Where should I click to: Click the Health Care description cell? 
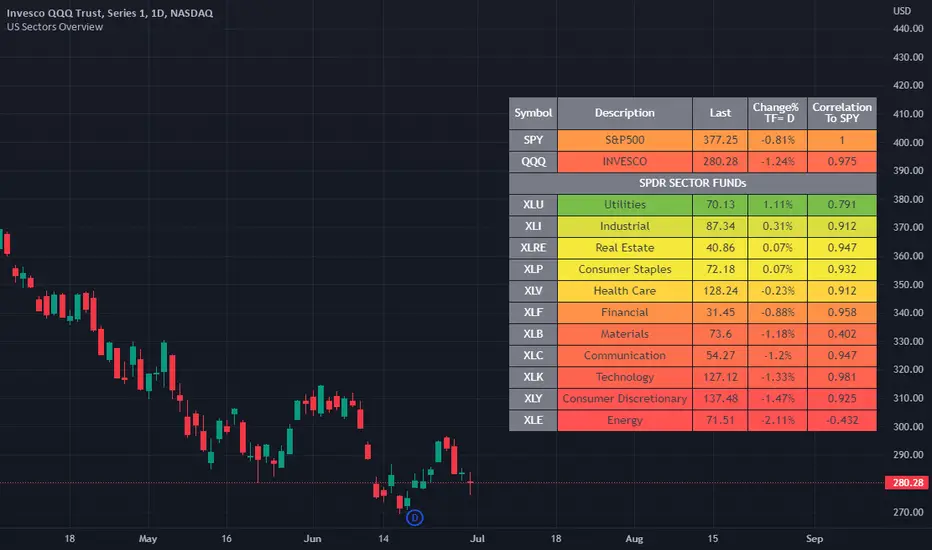[x=625, y=291]
